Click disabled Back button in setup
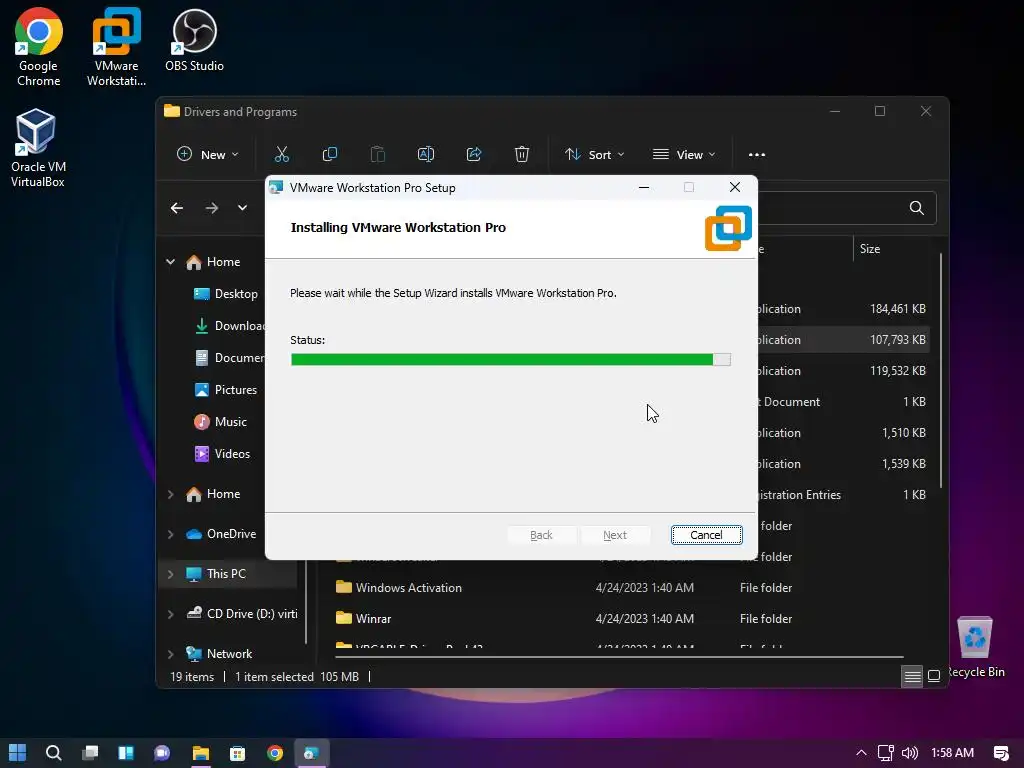This screenshot has height=768, width=1024. pos(541,535)
